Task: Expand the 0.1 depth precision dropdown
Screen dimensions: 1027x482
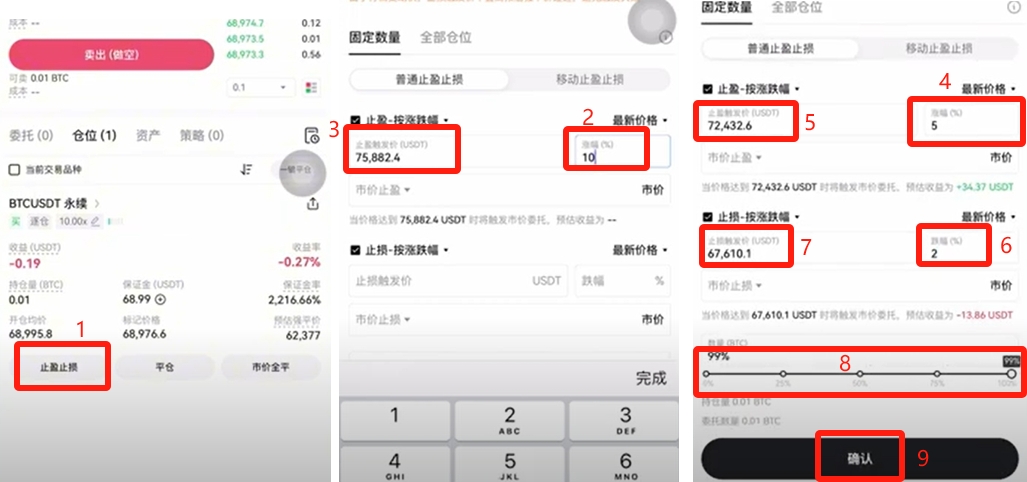Action: click(x=261, y=87)
